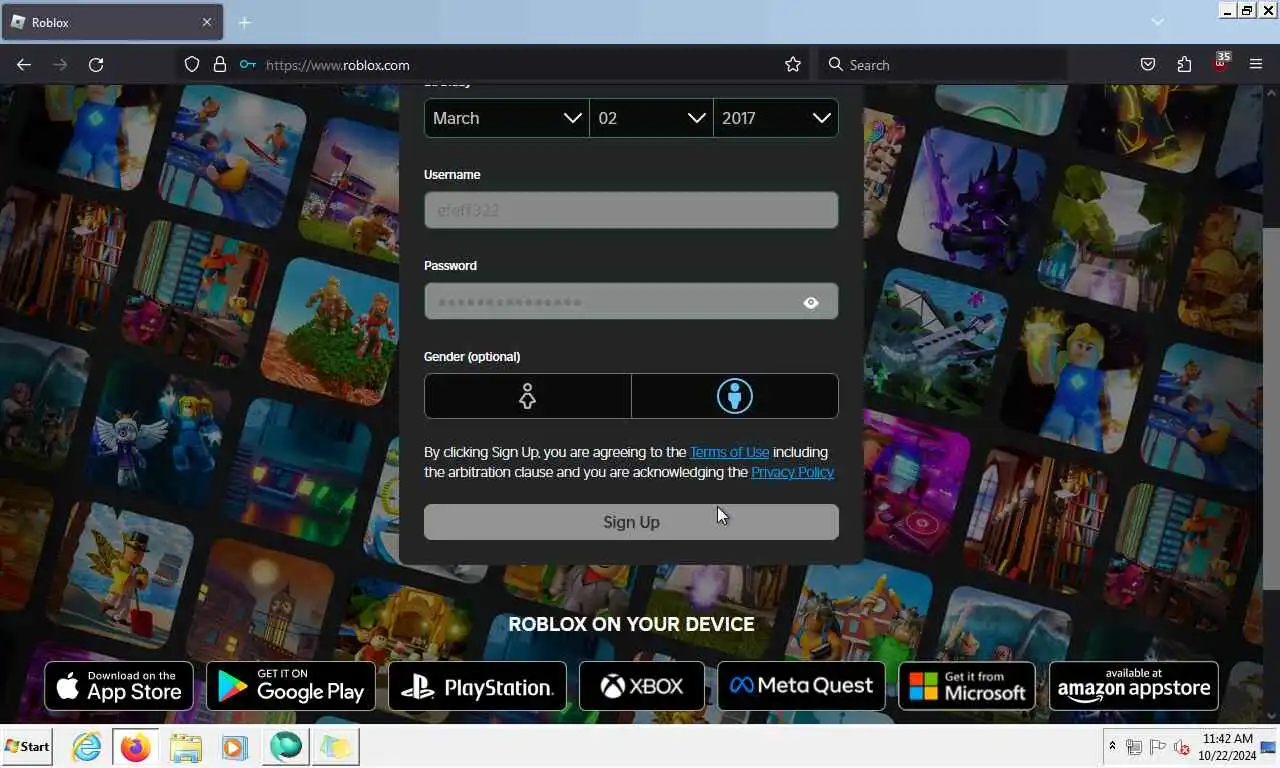Open the Google Play download badge
The image size is (1280, 768).
pyautogui.click(x=291, y=686)
